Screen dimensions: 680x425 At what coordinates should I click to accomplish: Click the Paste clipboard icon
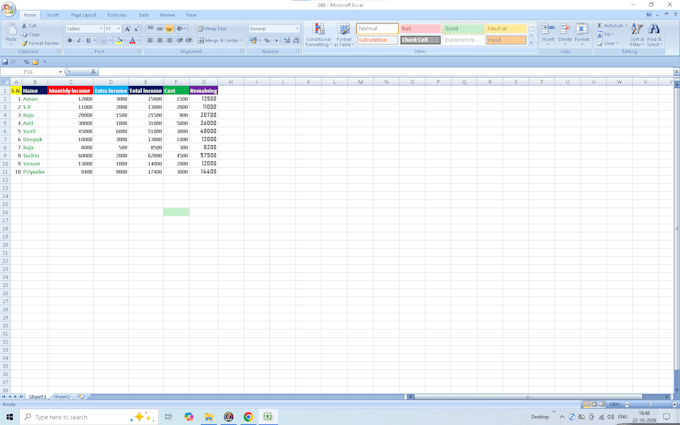pyautogui.click(x=11, y=30)
